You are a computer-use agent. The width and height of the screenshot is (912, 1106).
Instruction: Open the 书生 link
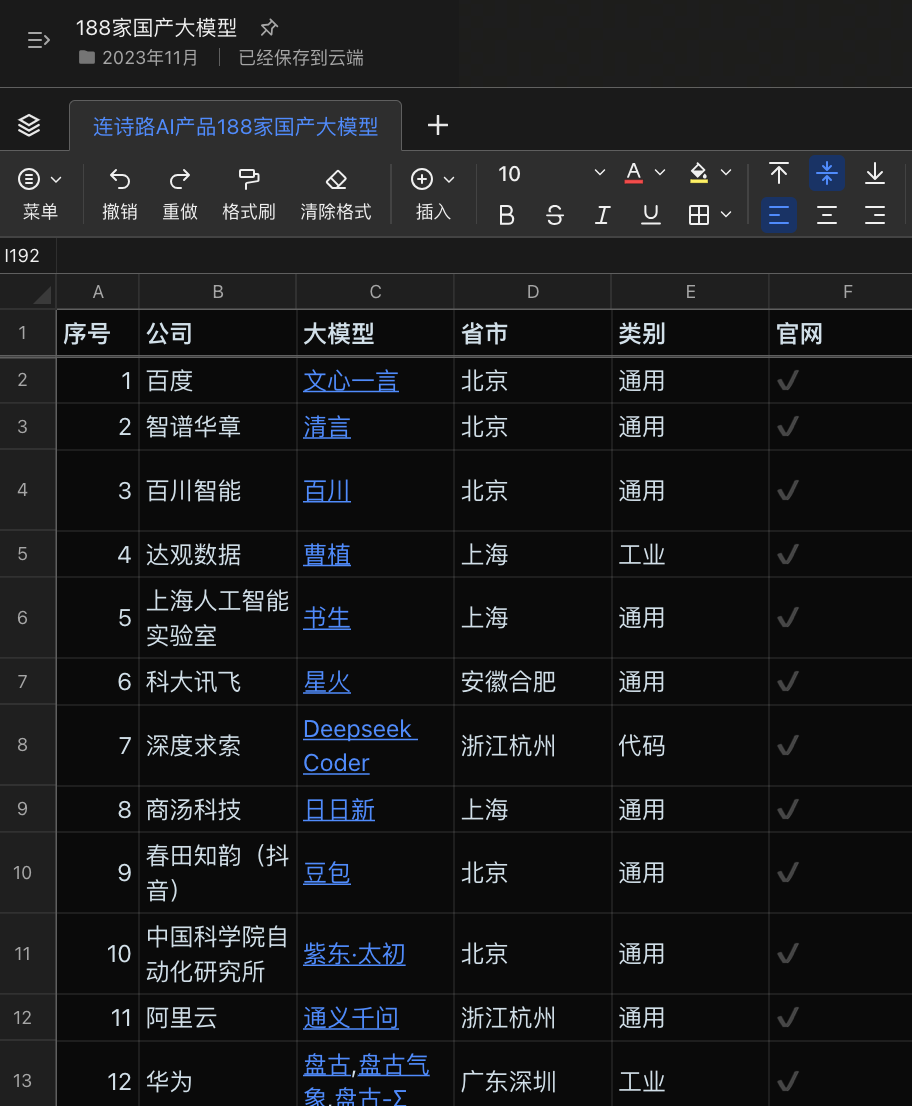pos(327,618)
